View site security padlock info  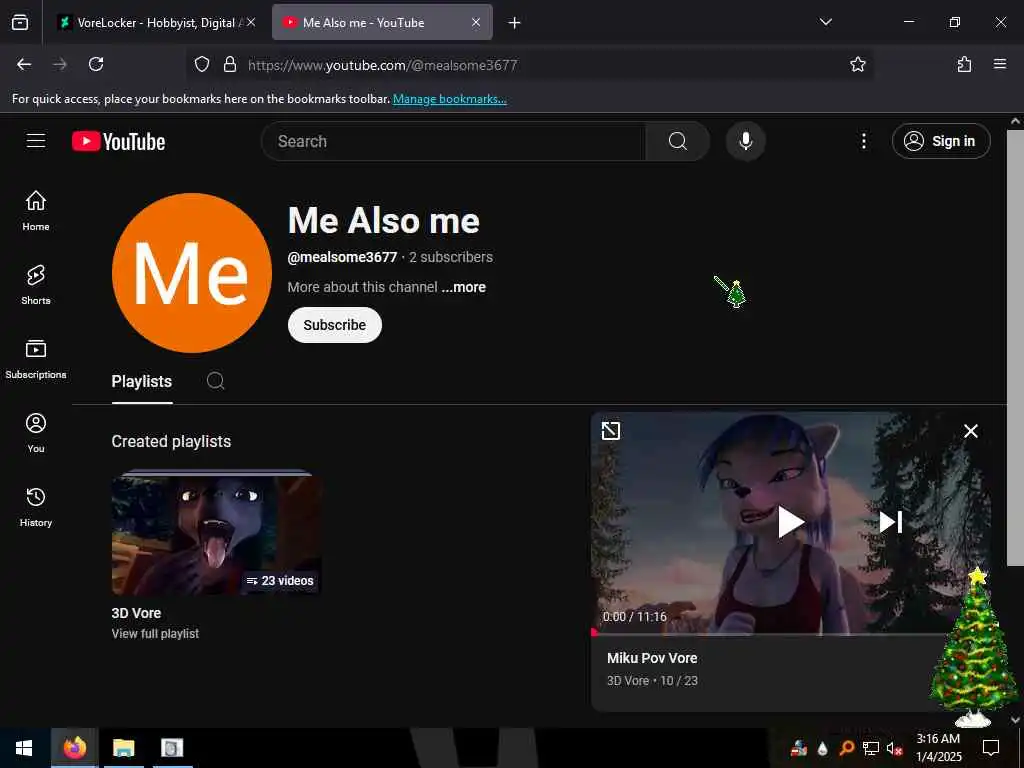click(229, 64)
